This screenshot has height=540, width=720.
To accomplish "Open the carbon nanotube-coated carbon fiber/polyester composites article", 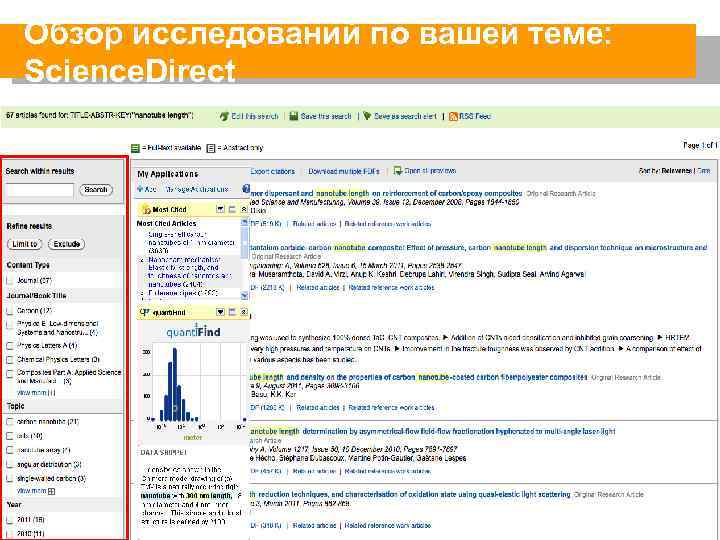I will pyautogui.click(x=419, y=377).
